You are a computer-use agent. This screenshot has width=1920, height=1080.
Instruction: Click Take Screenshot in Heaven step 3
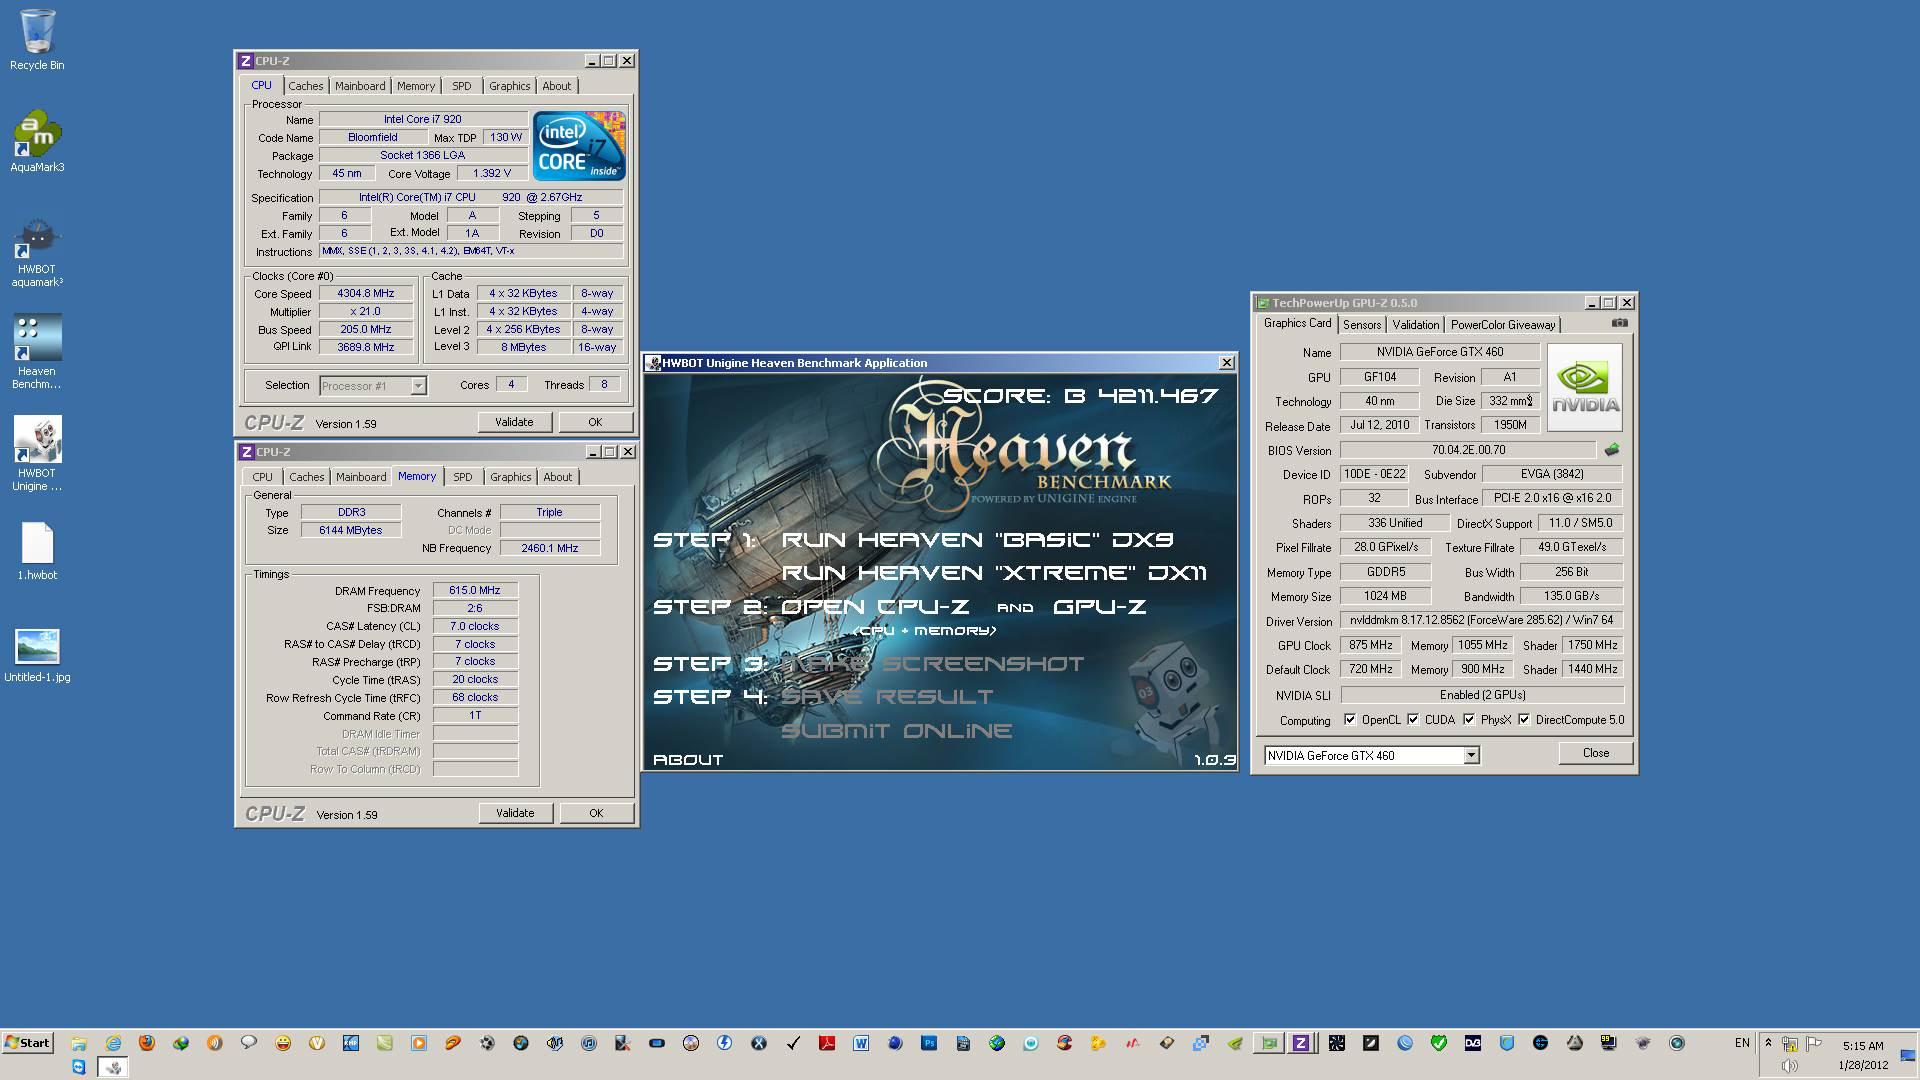[x=932, y=664]
